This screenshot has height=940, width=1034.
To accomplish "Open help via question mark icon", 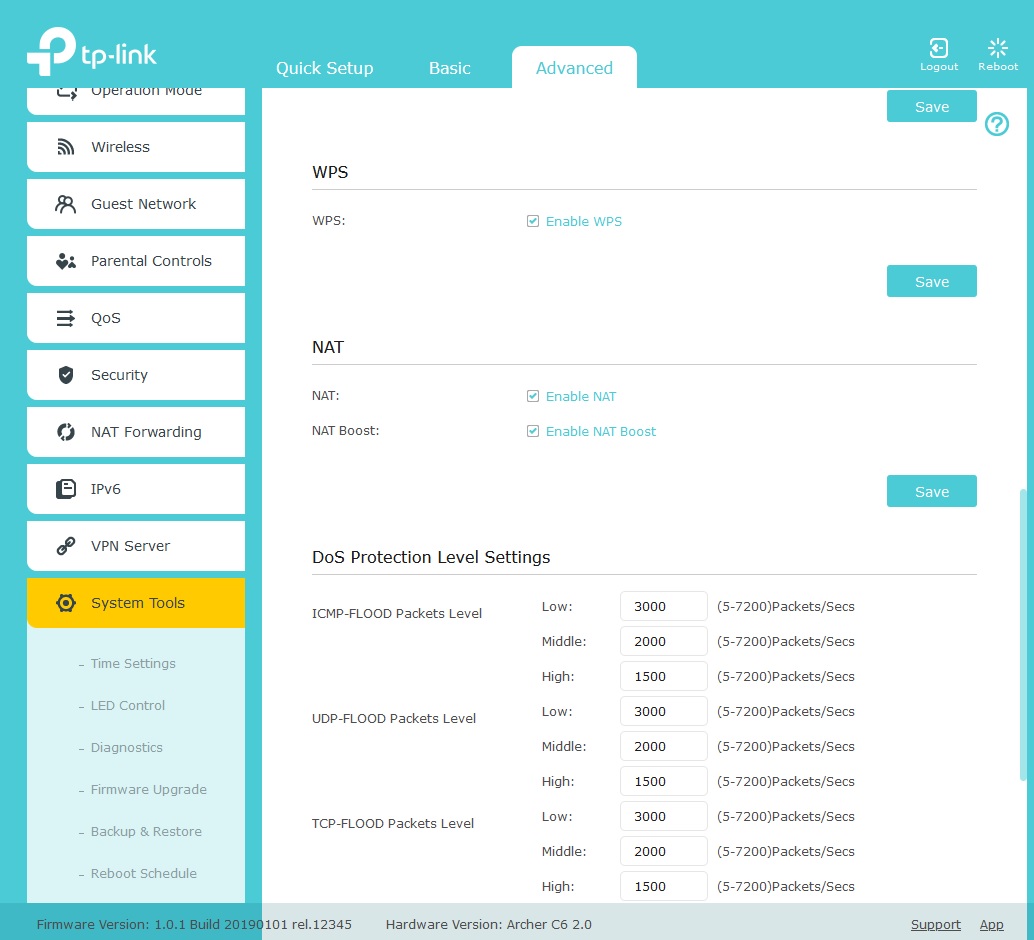I will tap(996, 124).
